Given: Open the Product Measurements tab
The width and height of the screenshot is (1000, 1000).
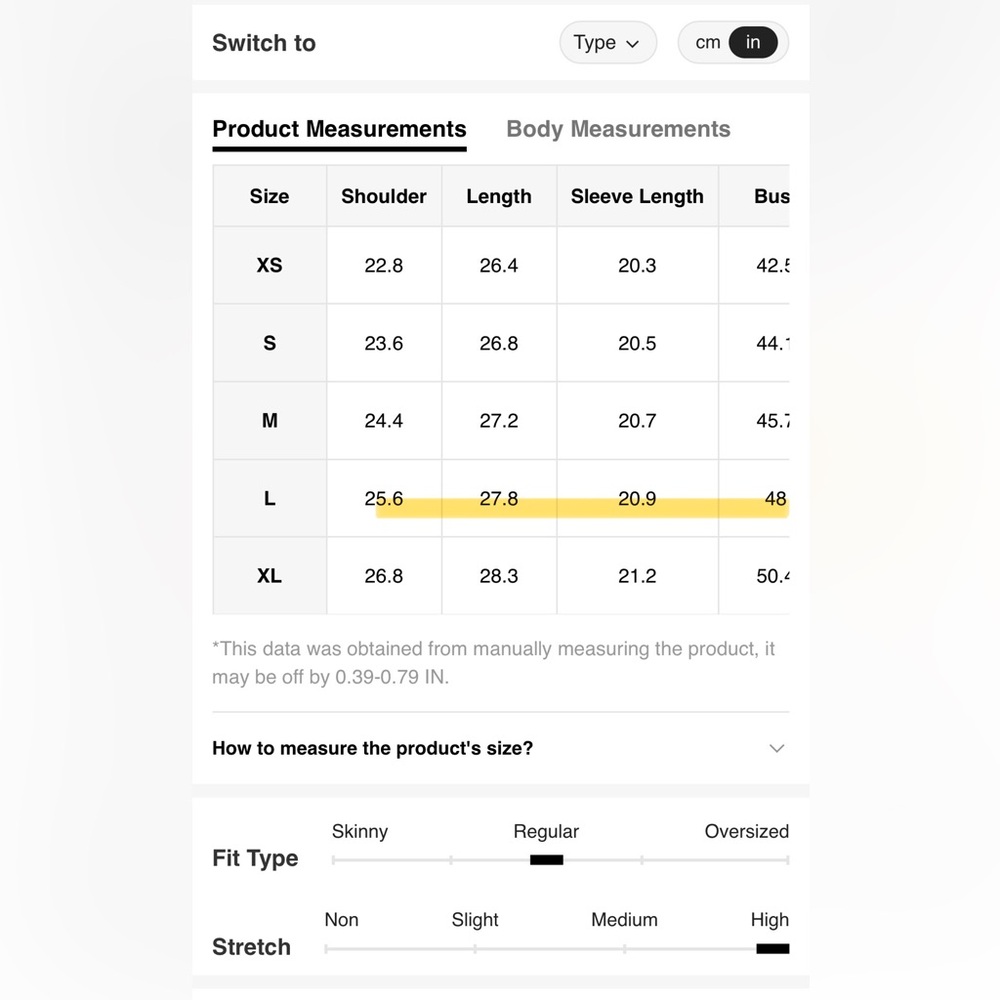Looking at the screenshot, I should pyautogui.click(x=339, y=129).
